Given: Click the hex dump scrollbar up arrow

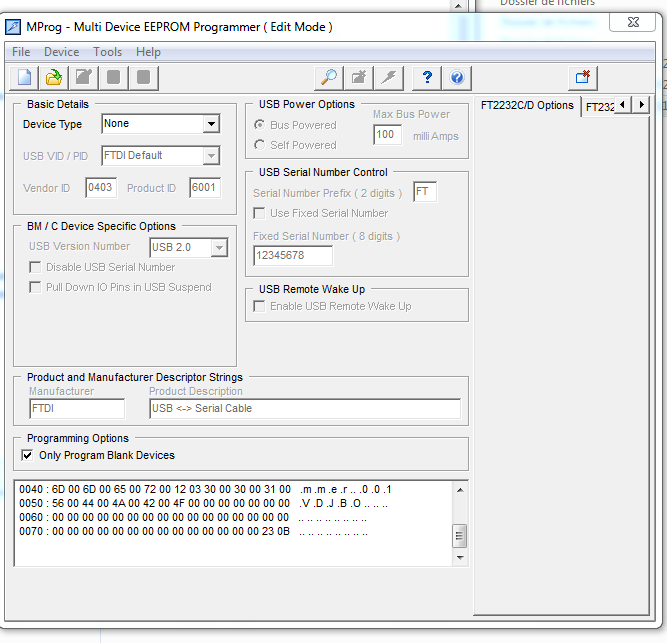Looking at the screenshot, I should [x=460, y=490].
